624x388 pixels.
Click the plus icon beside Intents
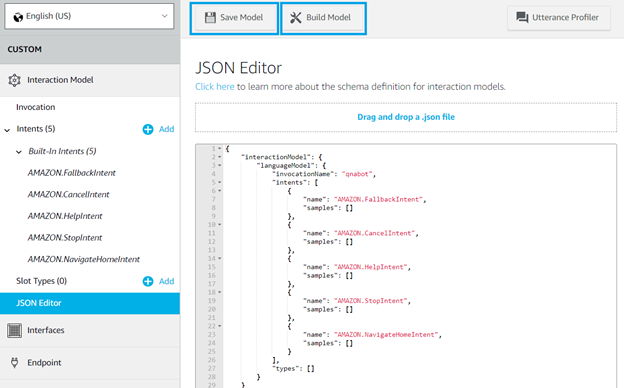pyautogui.click(x=148, y=129)
